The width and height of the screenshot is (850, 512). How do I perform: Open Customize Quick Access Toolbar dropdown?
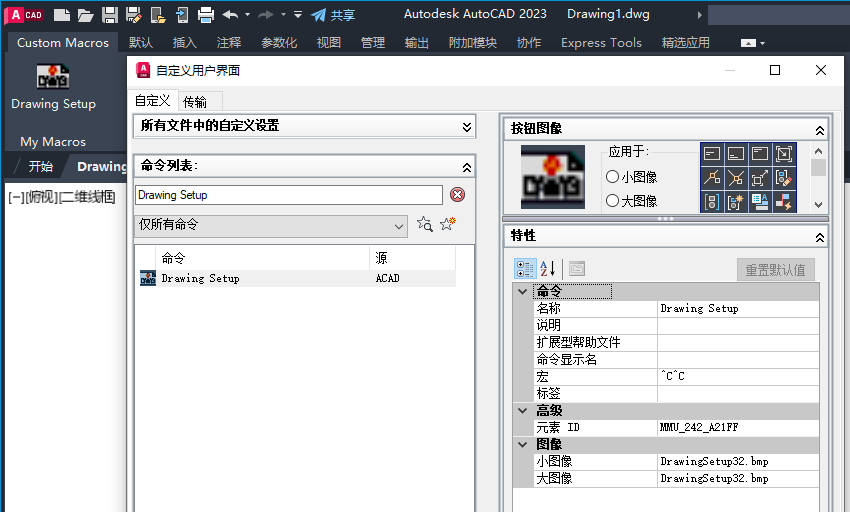click(x=298, y=15)
